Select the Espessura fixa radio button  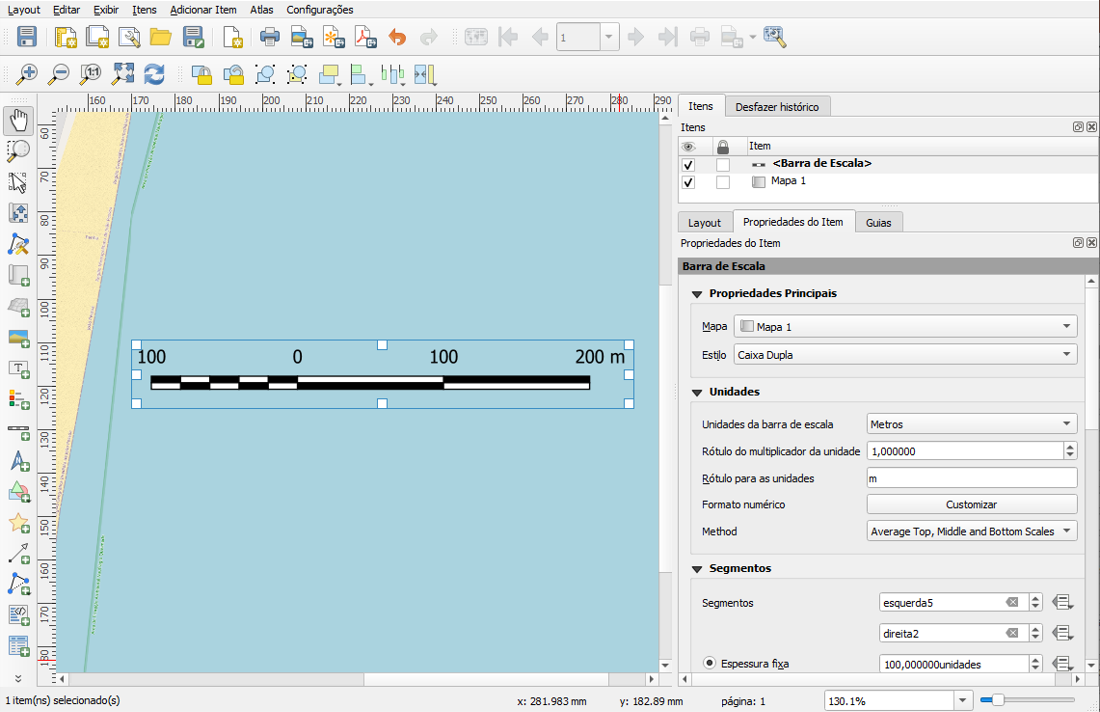(710, 663)
